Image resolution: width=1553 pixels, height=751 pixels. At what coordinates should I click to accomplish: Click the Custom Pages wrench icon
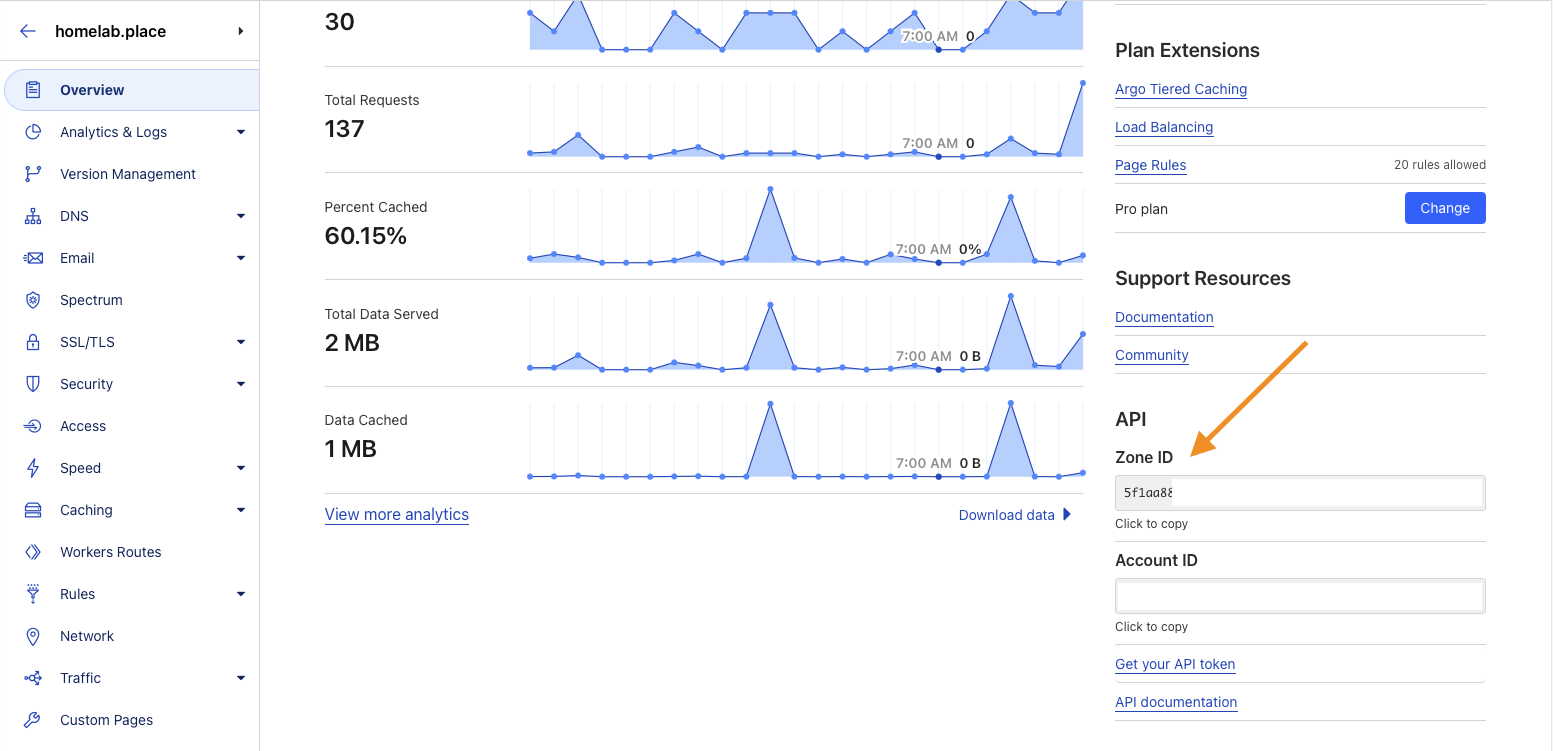[x=33, y=720]
